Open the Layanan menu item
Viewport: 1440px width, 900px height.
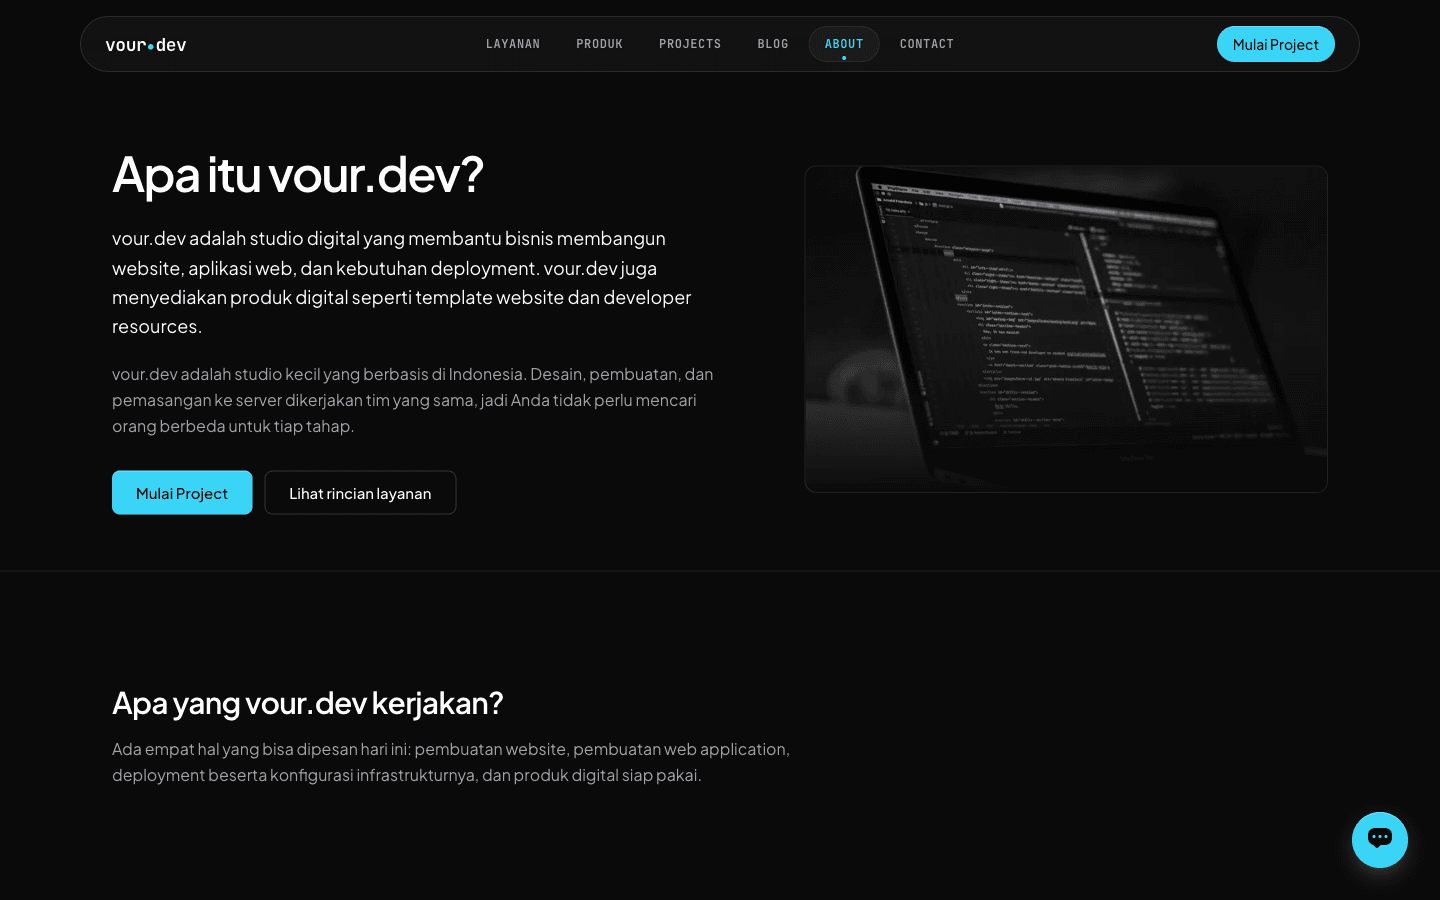[x=513, y=44]
